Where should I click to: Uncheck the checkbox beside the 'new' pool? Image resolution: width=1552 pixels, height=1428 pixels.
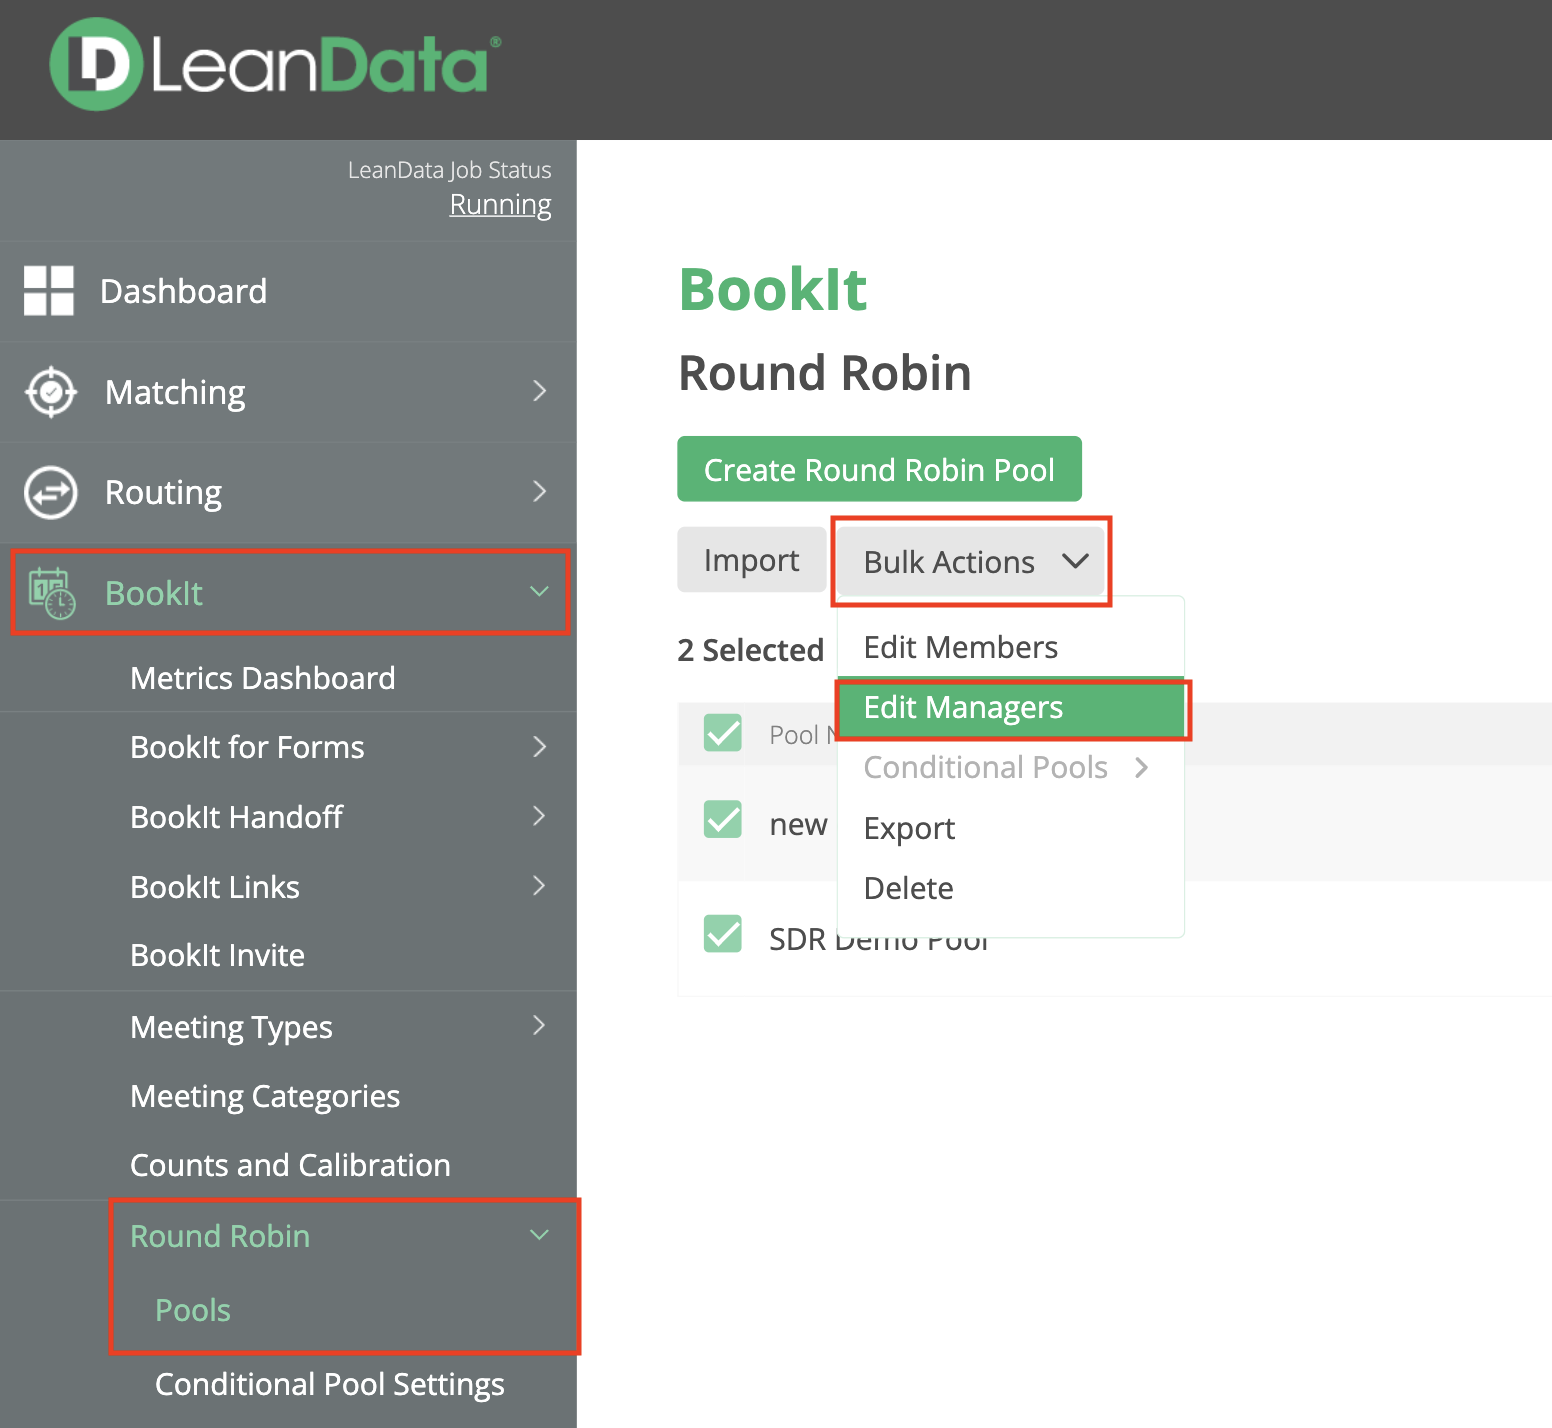[722, 820]
